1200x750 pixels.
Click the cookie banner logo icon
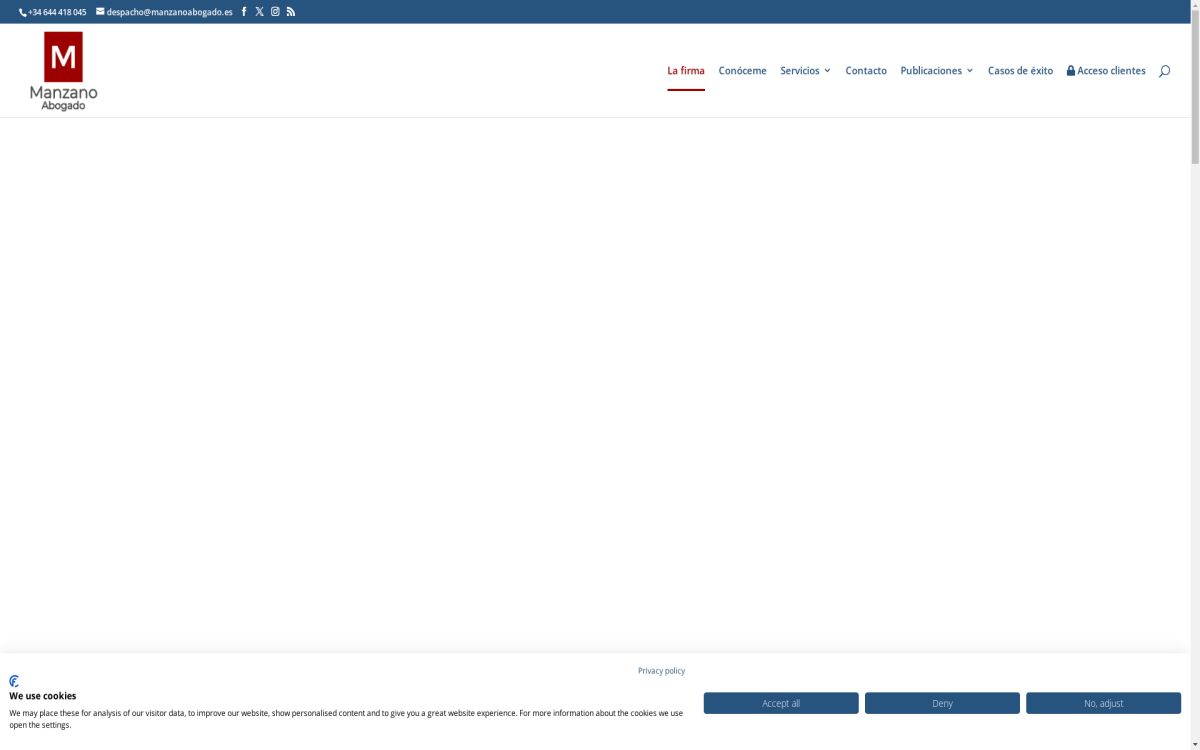coord(14,681)
